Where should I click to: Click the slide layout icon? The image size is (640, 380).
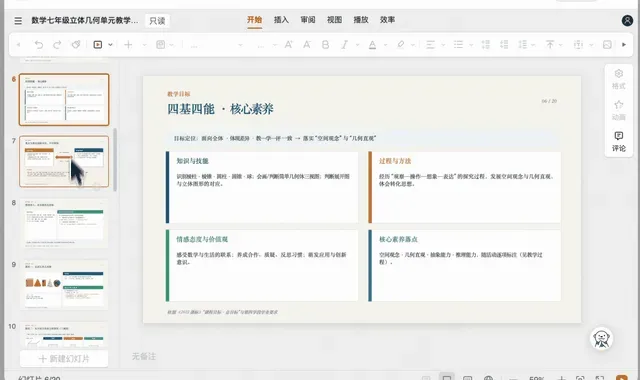point(160,44)
